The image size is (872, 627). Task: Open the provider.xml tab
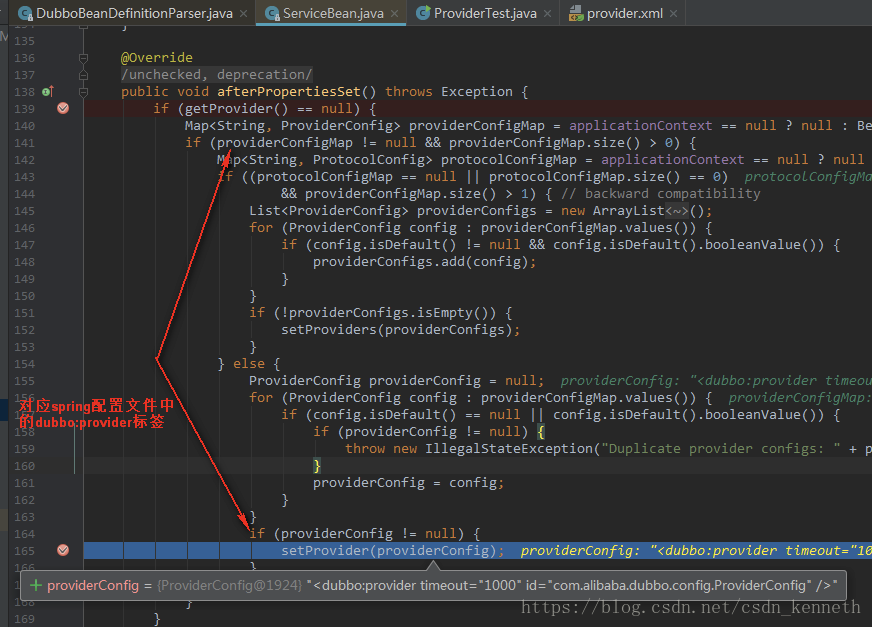(x=625, y=13)
